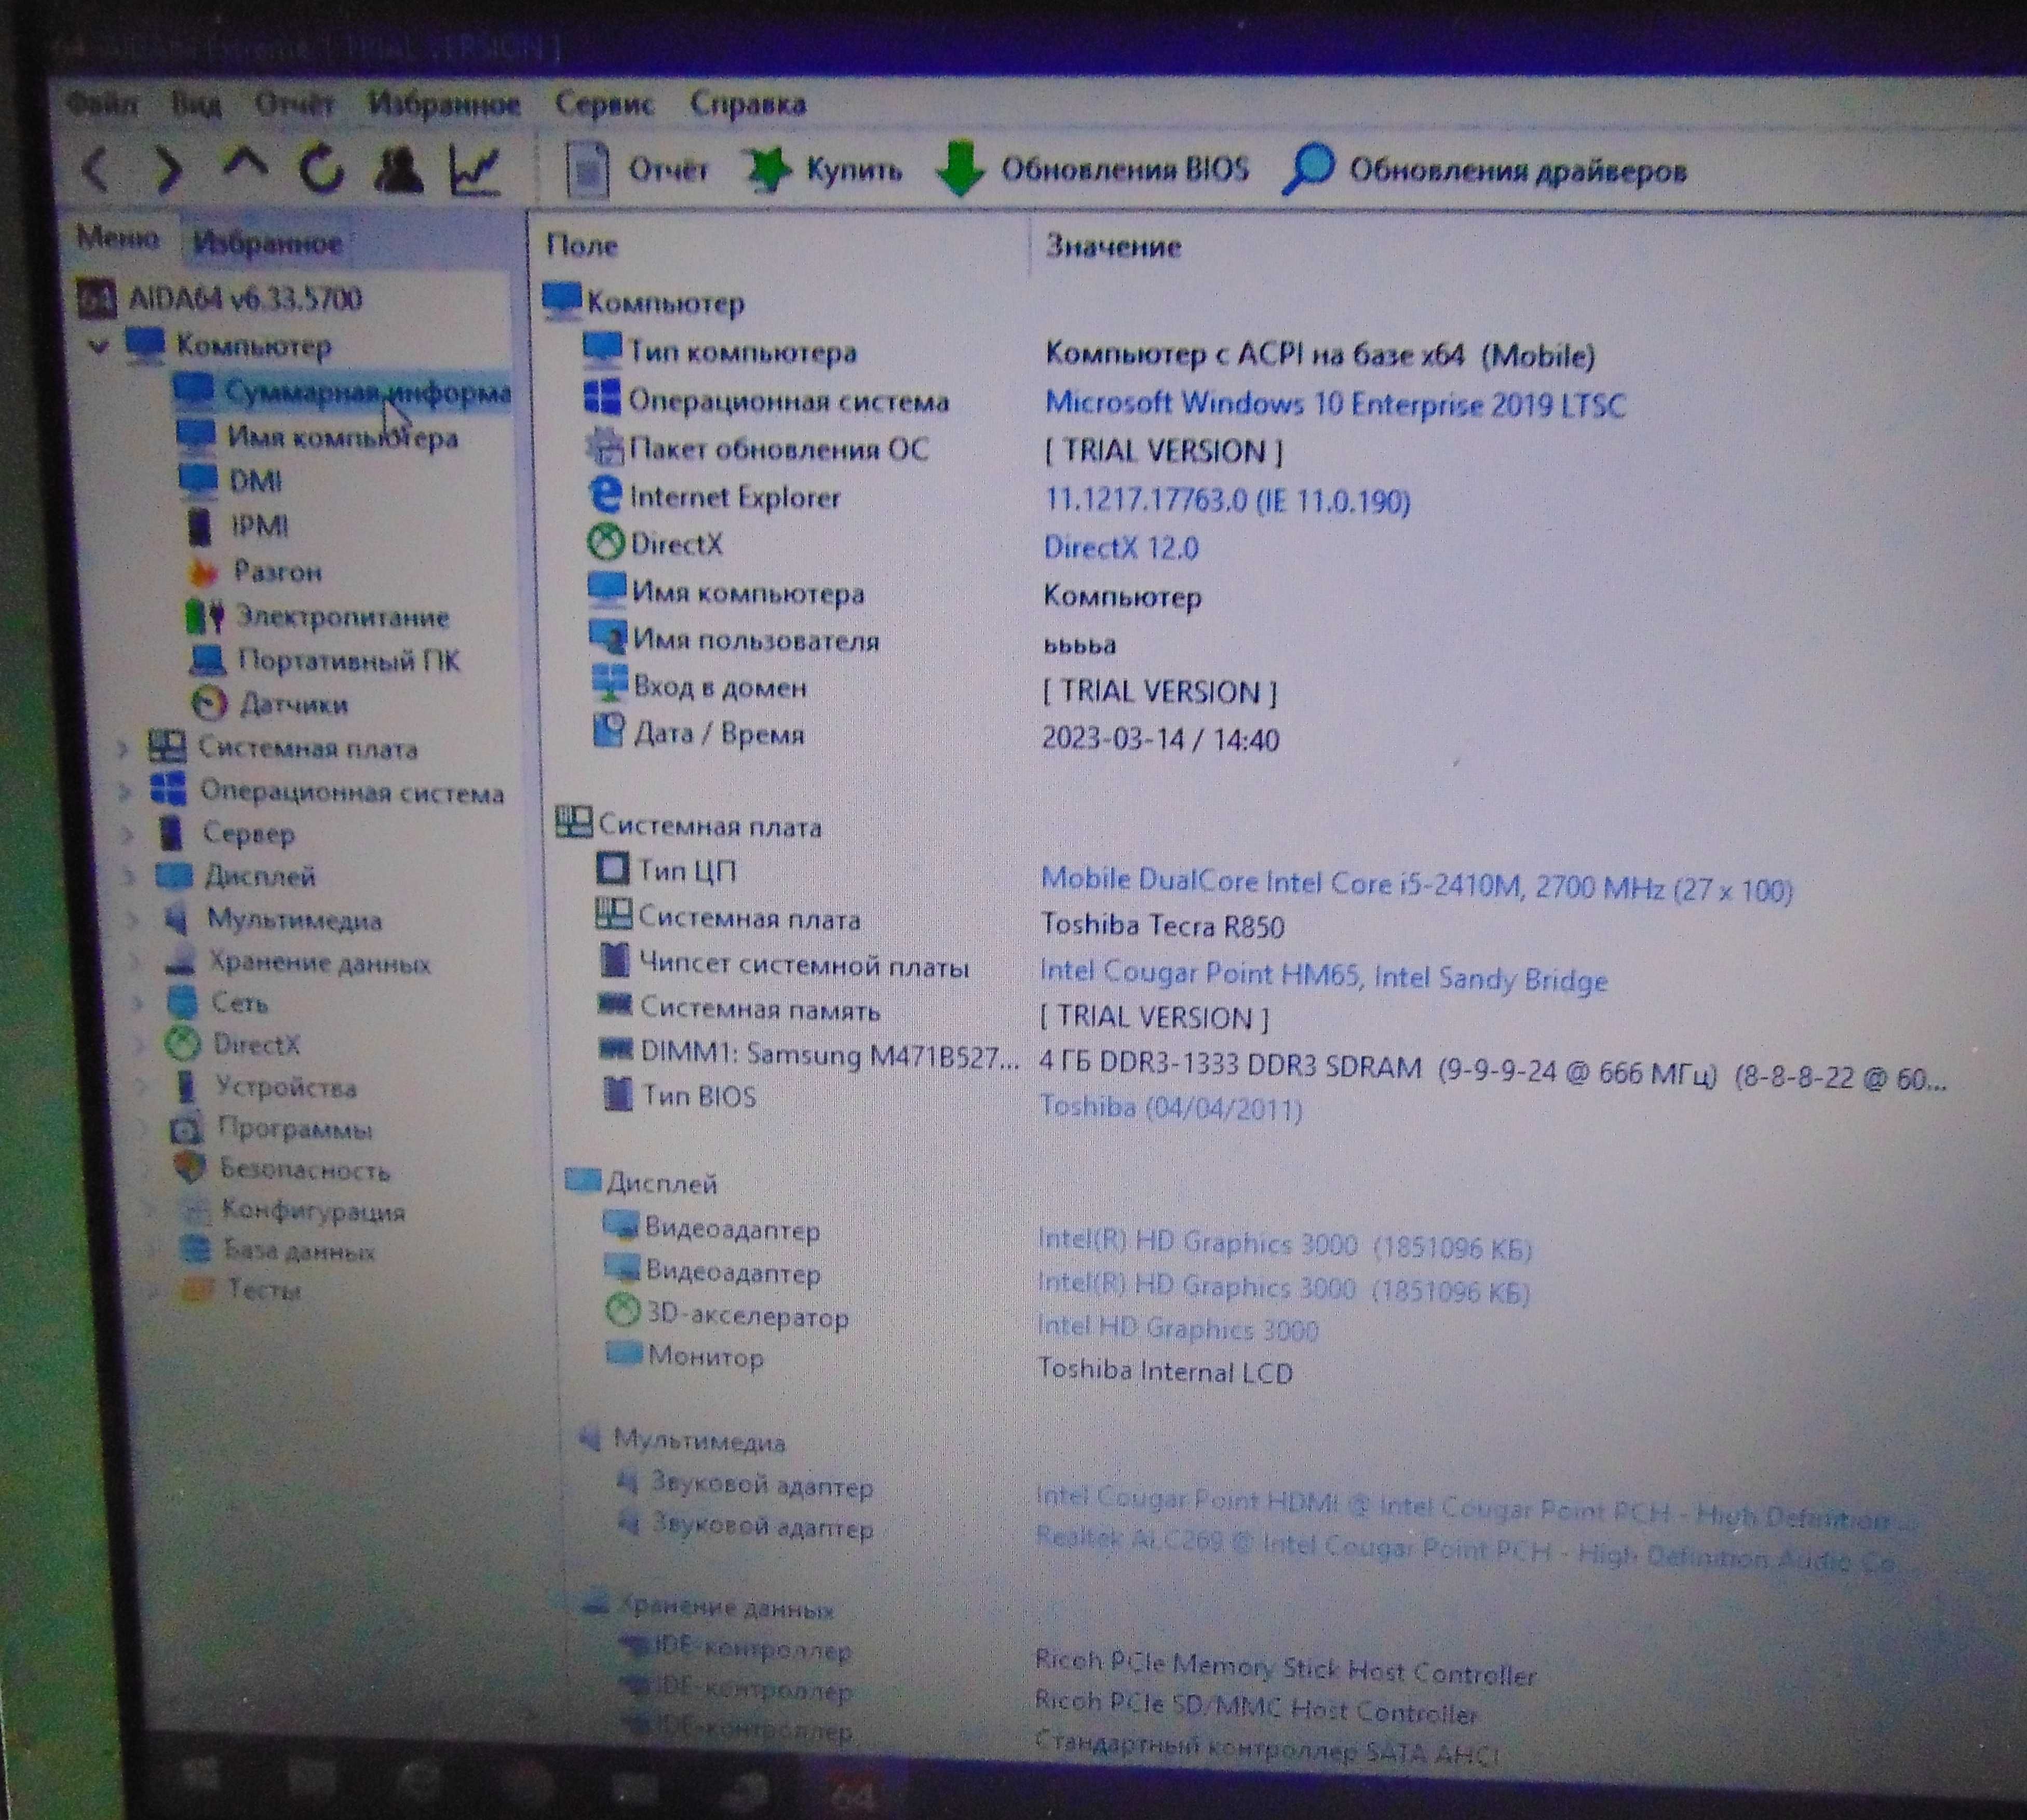Click the Дата / Время row icon
Image resolution: width=2027 pixels, height=1820 pixels.
tap(609, 731)
